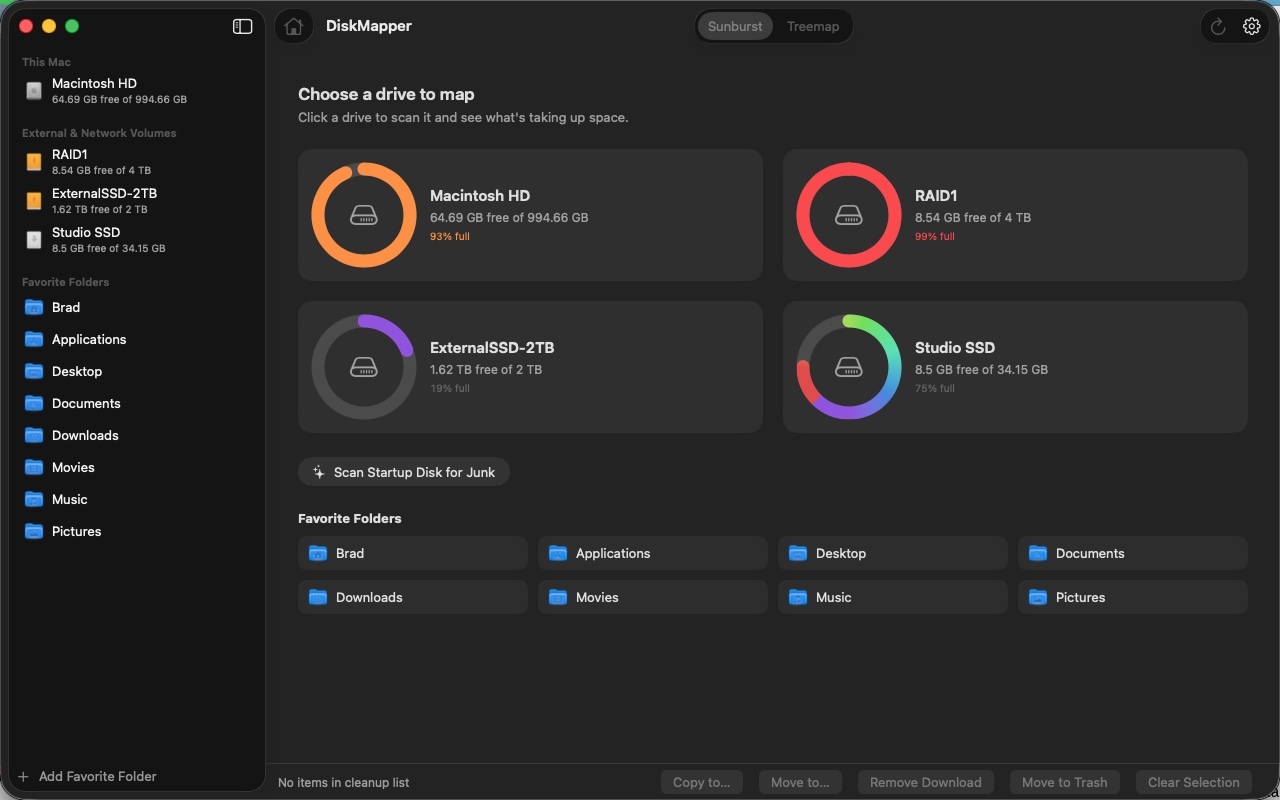Click Copy to... button
The image size is (1280, 800).
pyautogui.click(x=701, y=782)
